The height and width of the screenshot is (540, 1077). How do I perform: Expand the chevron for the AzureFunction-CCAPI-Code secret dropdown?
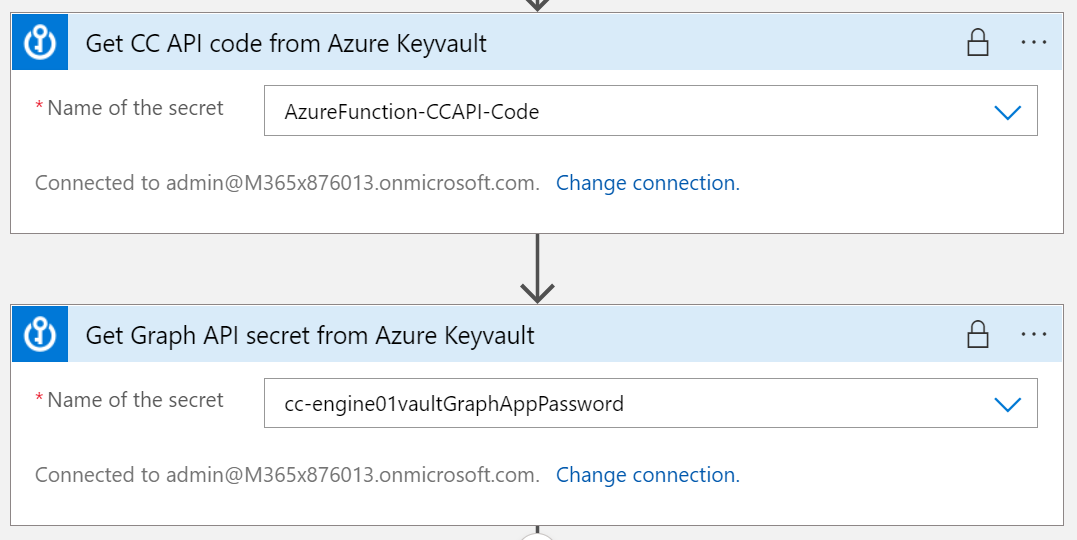[x=1008, y=112]
